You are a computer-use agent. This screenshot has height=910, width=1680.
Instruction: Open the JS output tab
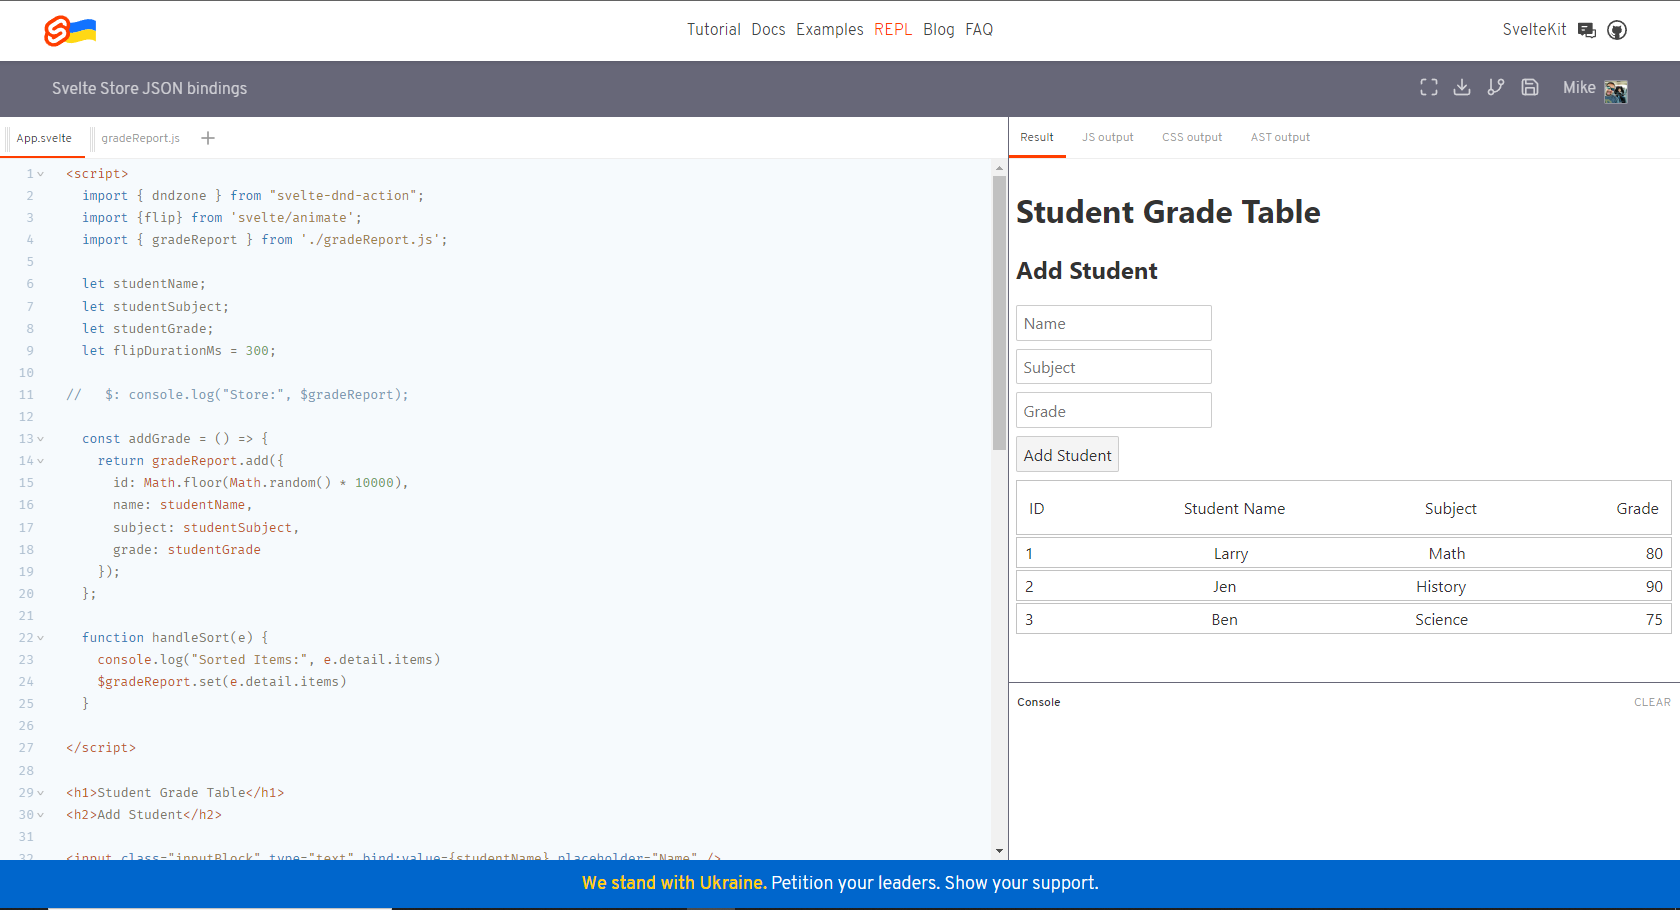(x=1107, y=137)
